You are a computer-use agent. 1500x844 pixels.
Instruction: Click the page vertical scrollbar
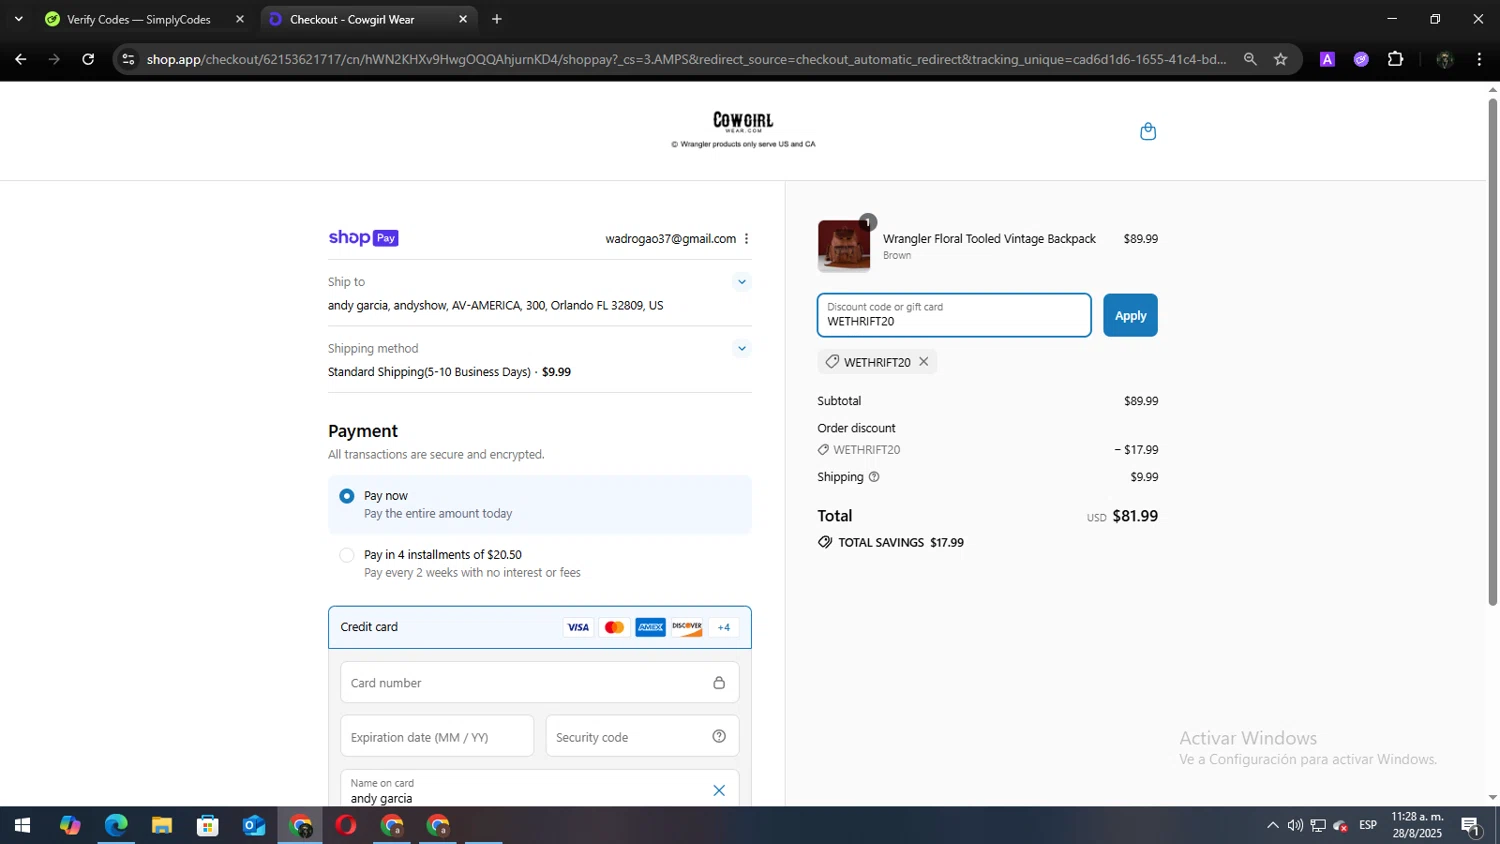1493,350
